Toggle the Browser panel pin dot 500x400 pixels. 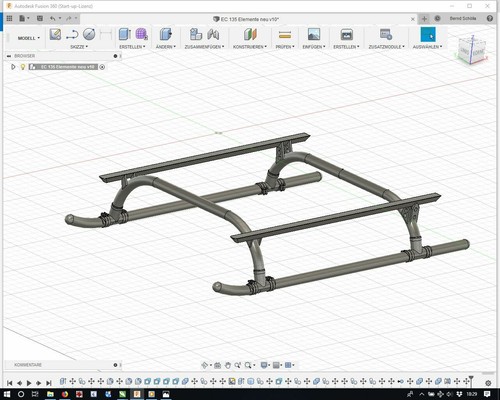(115, 56)
